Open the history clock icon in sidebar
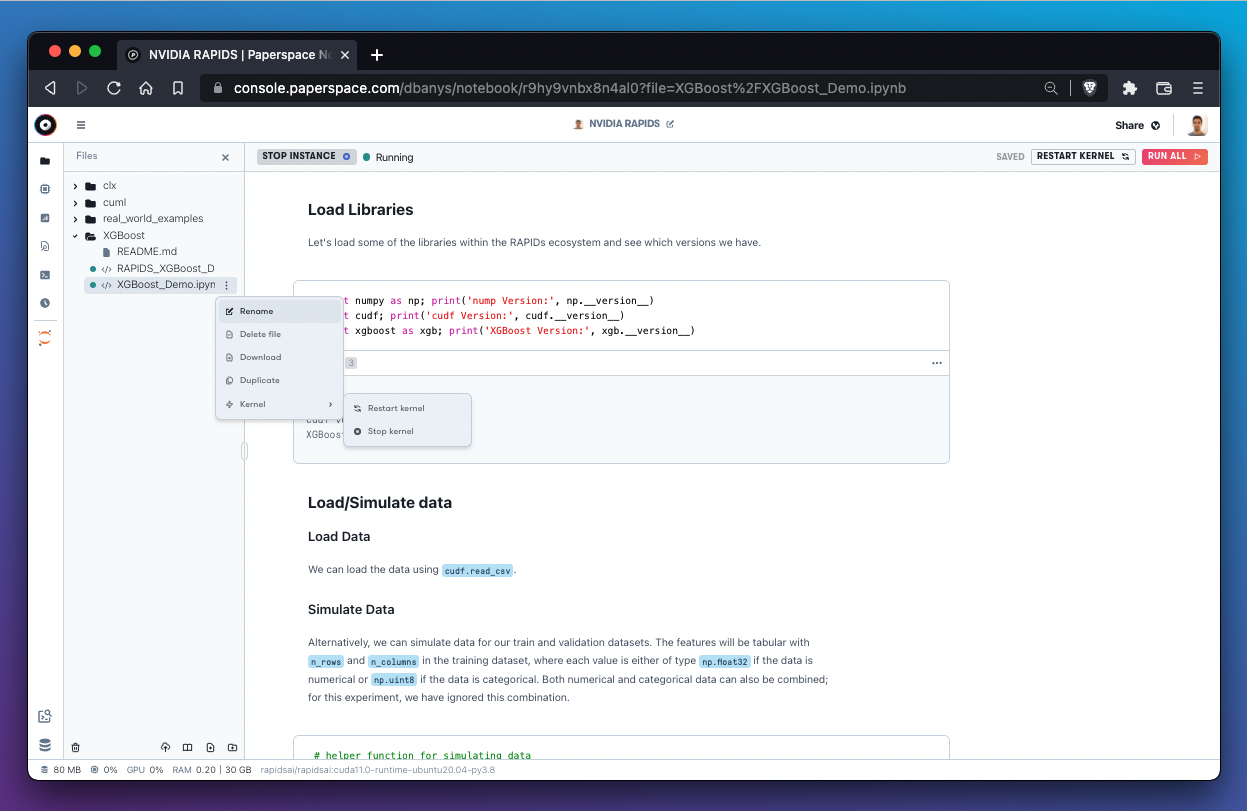This screenshot has height=811, width=1247. point(44,302)
